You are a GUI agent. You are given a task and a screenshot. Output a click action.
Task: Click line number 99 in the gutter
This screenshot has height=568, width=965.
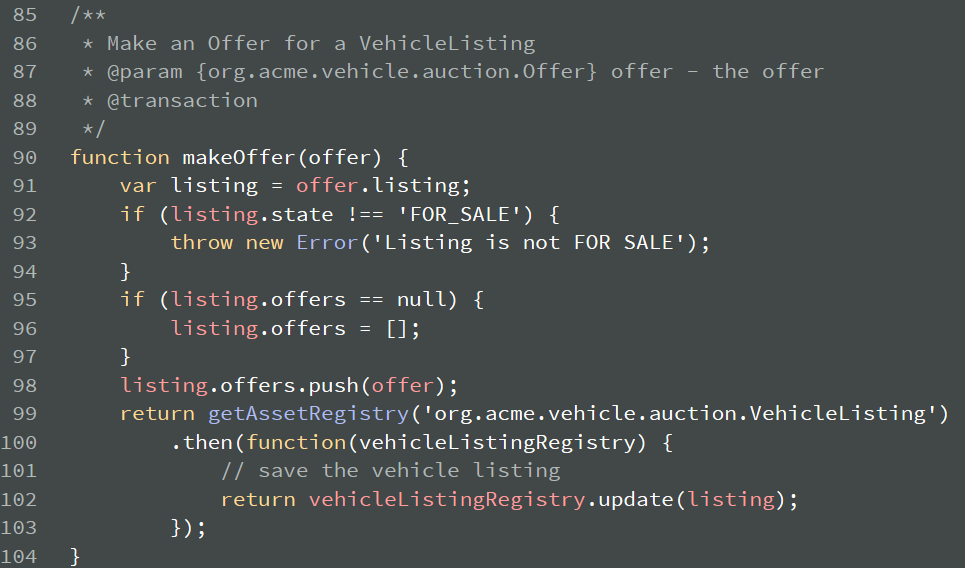coord(25,414)
